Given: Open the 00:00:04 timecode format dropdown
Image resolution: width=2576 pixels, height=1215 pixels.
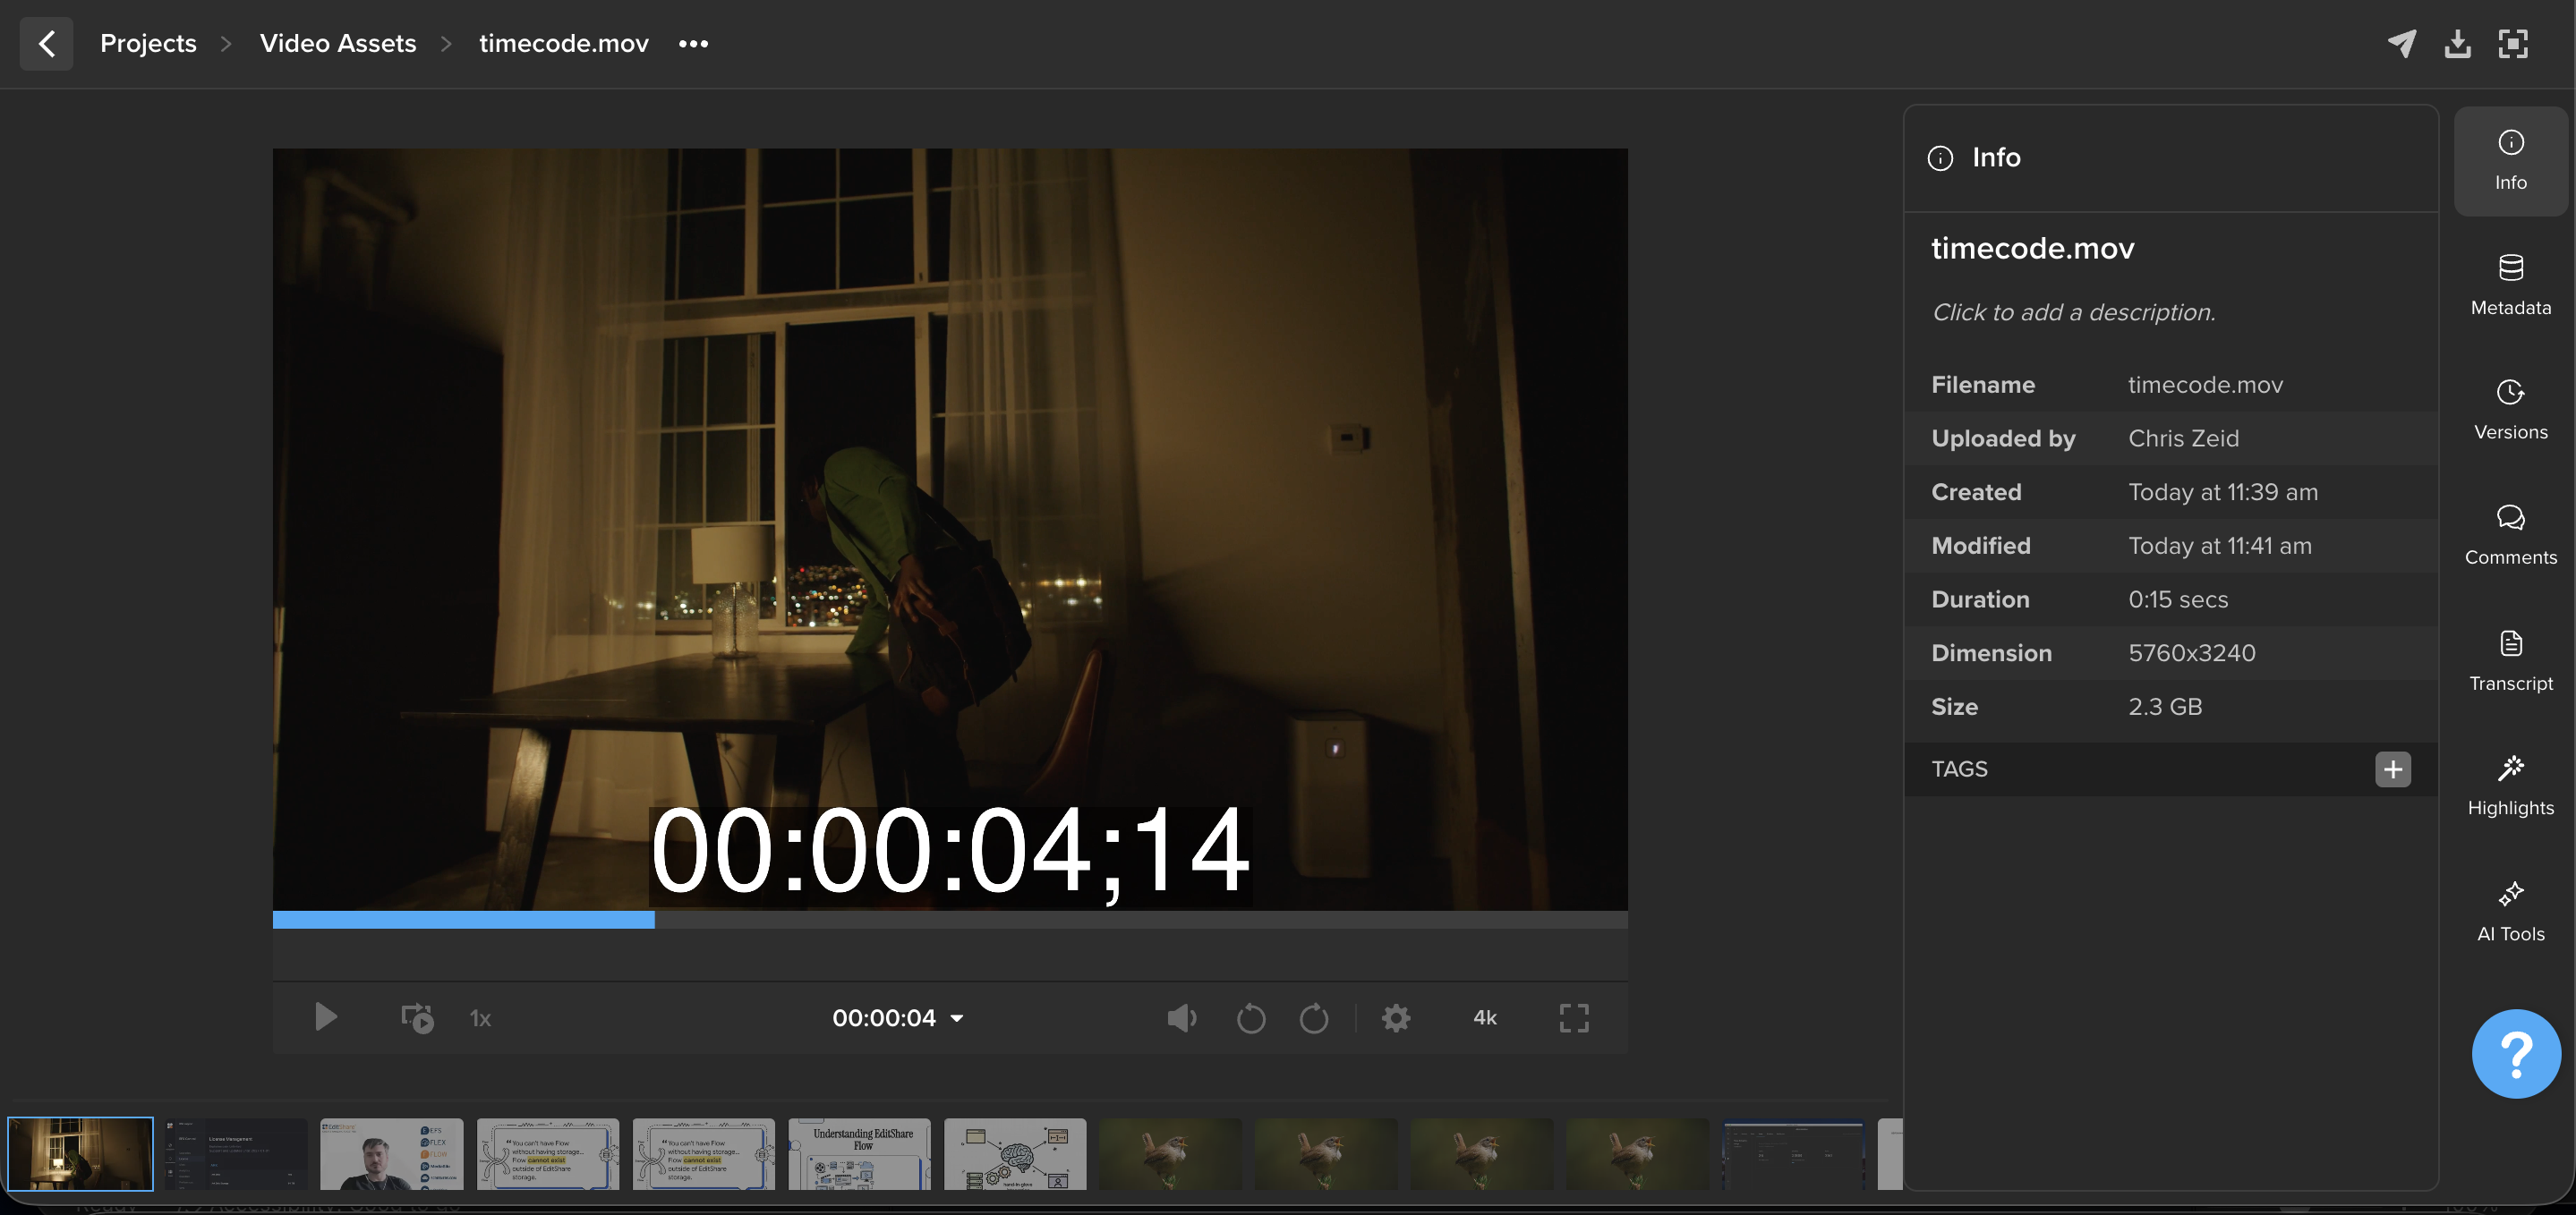Looking at the screenshot, I should coord(898,1018).
